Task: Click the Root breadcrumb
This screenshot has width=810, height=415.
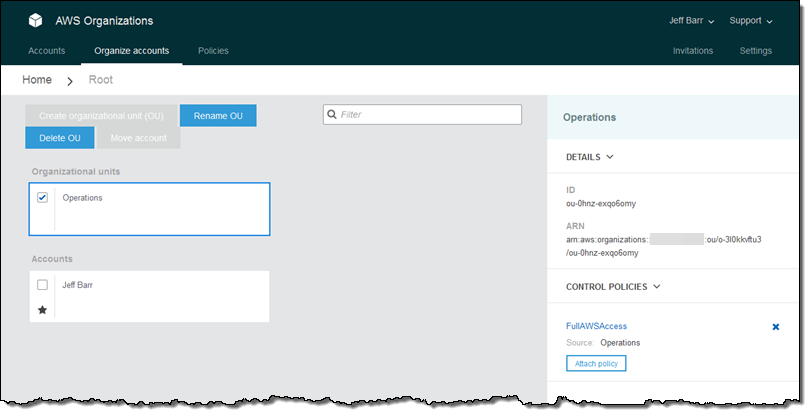Action: point(101,80)
